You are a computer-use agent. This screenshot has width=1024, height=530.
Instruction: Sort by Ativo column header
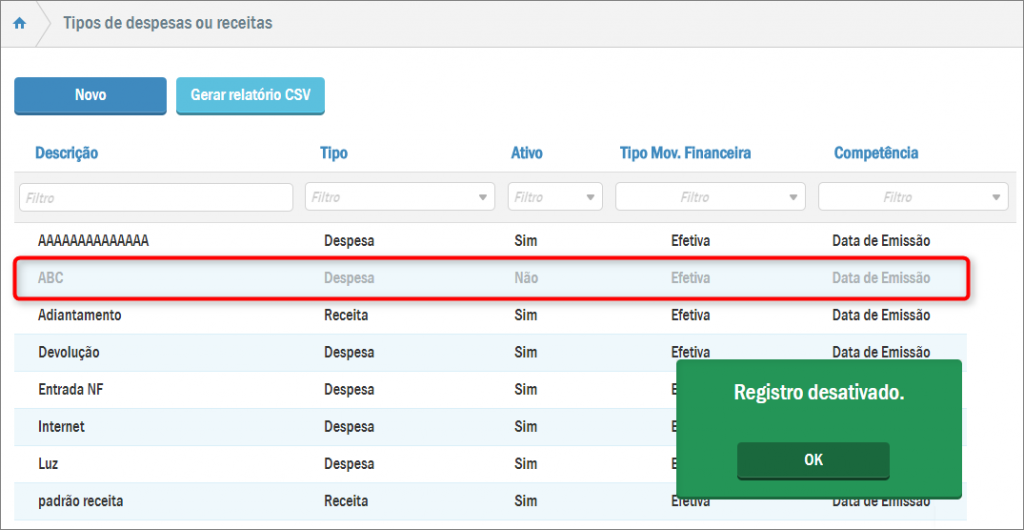coord(527,153)
